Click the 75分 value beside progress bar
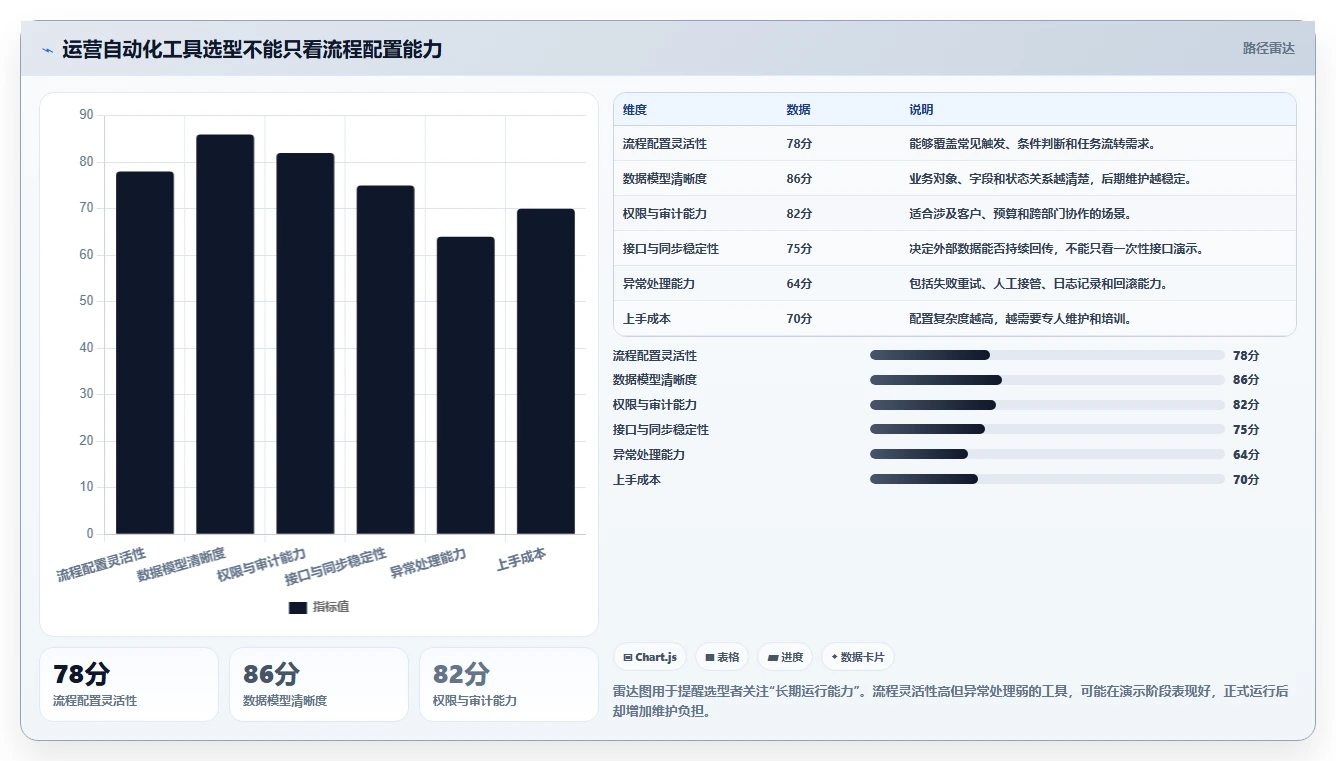 pyautogui.click(x=1246, y=430)
